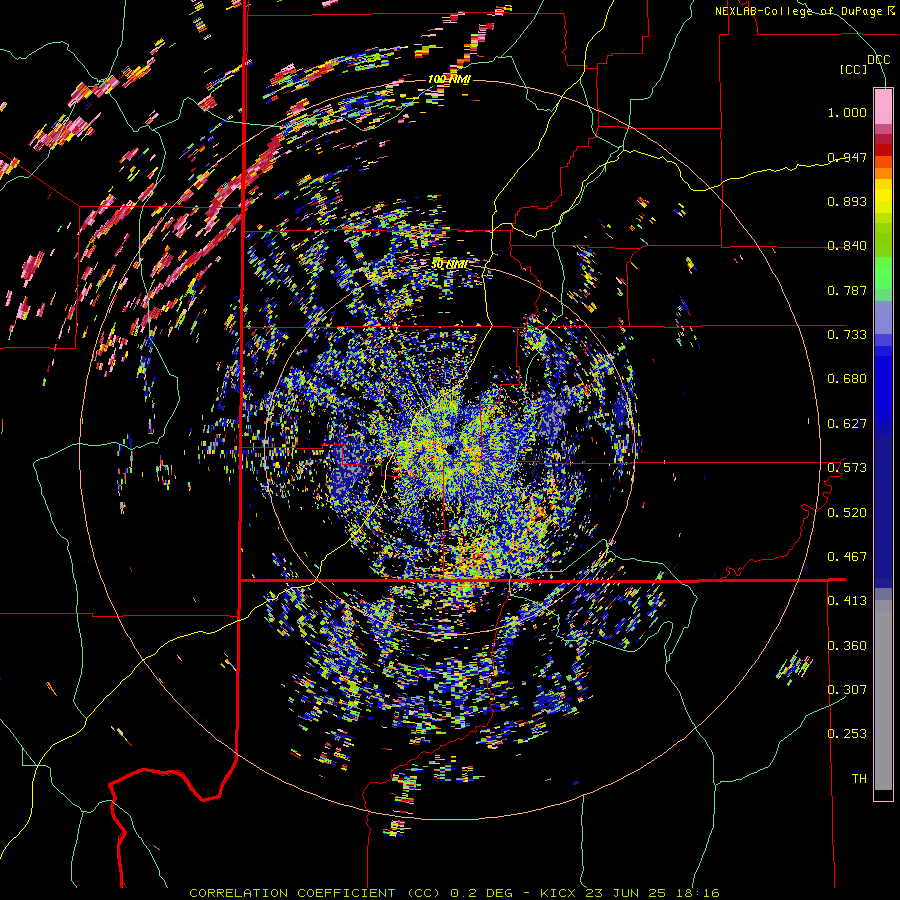The image size is (900, 900).
Task: Click the 0.2 DEG elevation text
Action: coord(480,893)
